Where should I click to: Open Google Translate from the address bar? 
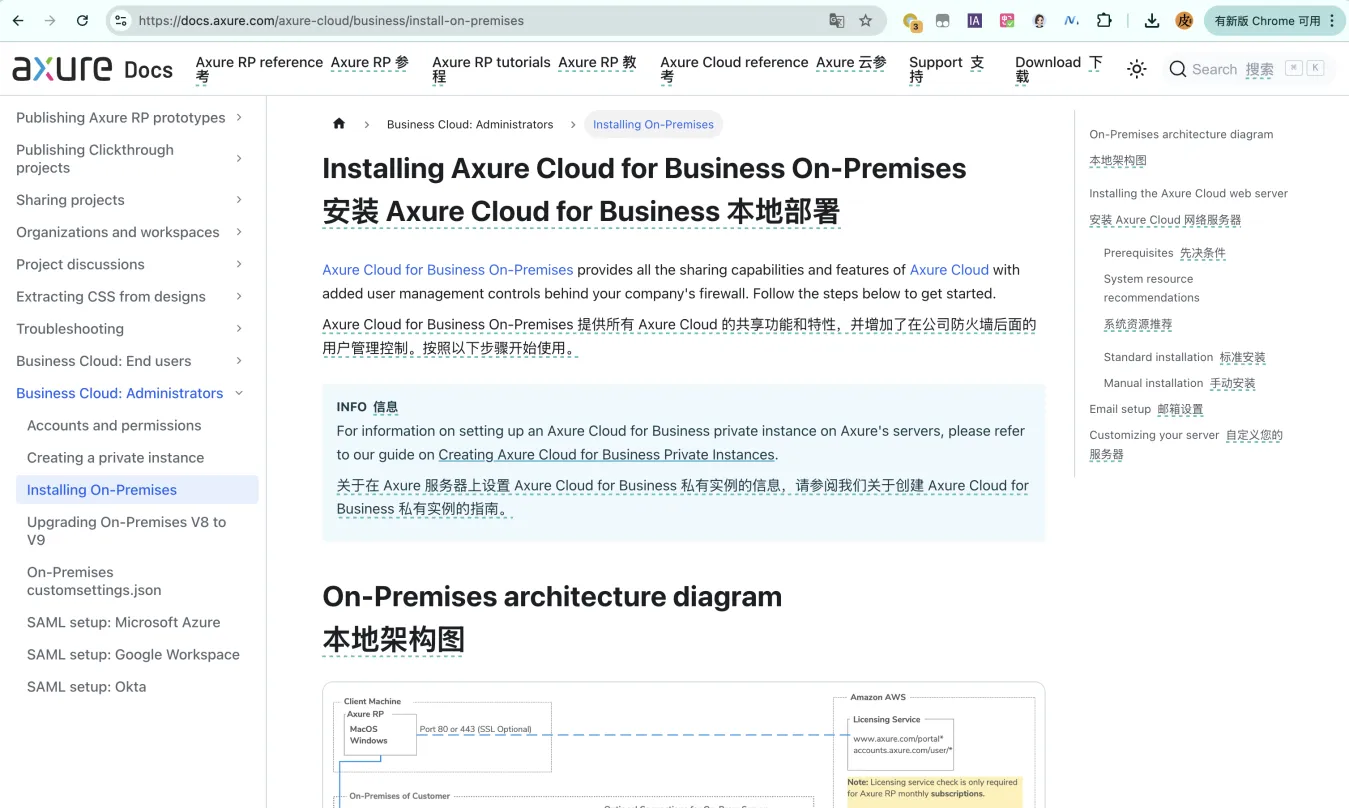point(835,20)
